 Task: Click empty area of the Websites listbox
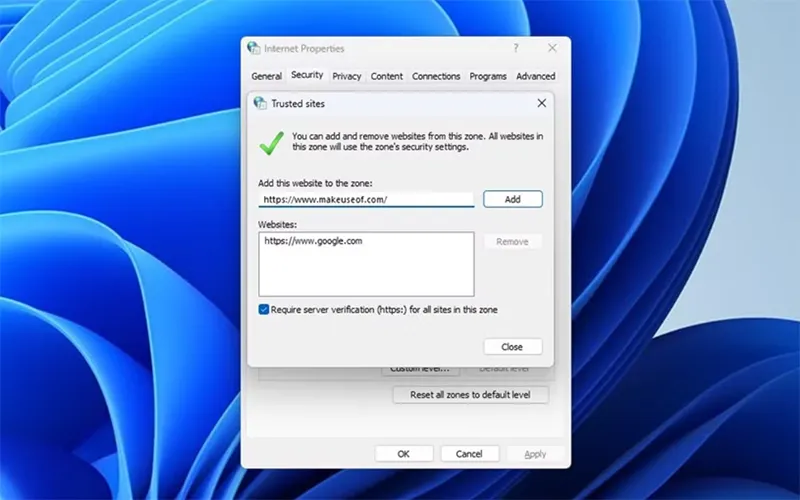pyautogui.click(x=366, y=273)
